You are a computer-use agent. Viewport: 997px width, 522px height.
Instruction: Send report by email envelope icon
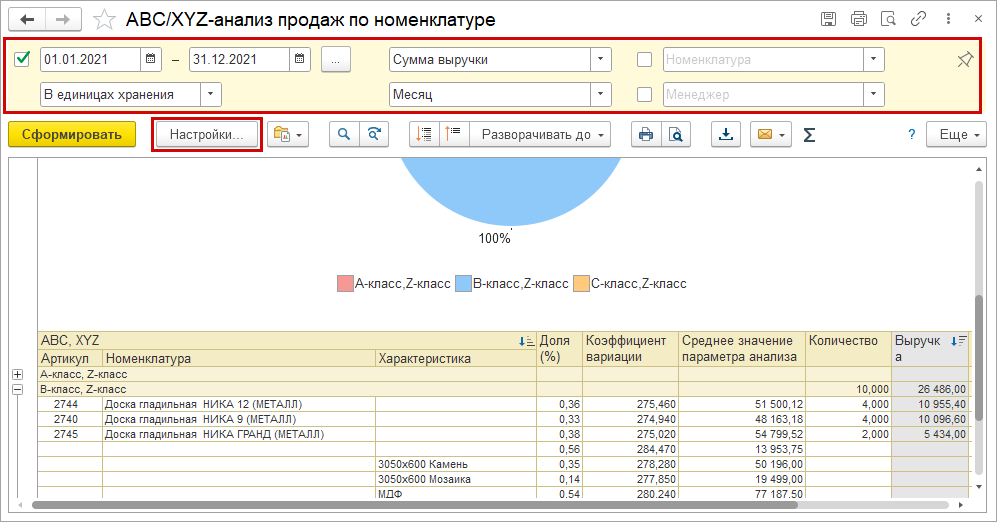(x=771, y=134)
